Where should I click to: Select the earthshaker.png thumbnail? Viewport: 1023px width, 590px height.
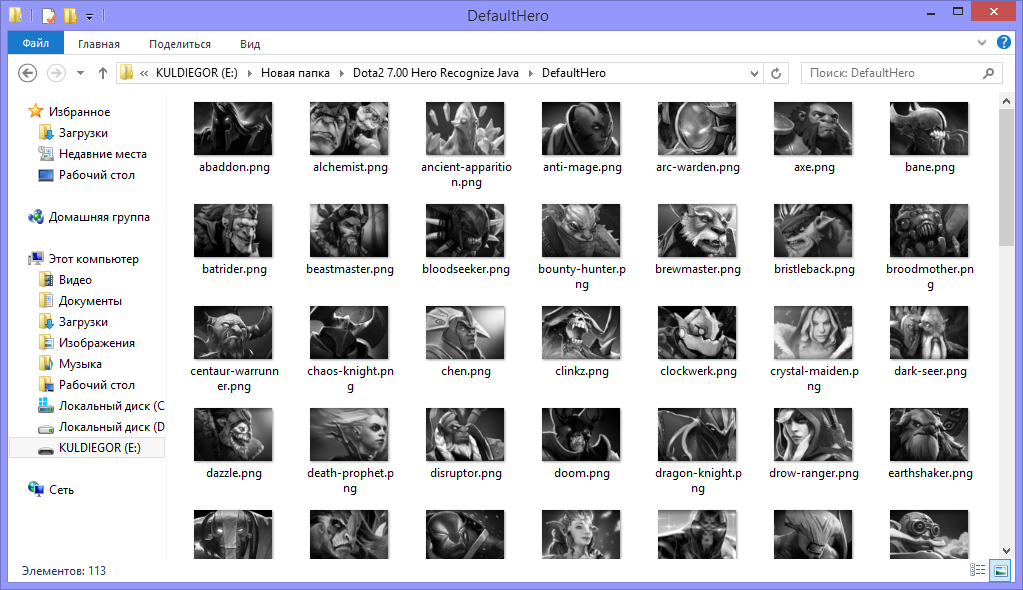pos(929,435)
